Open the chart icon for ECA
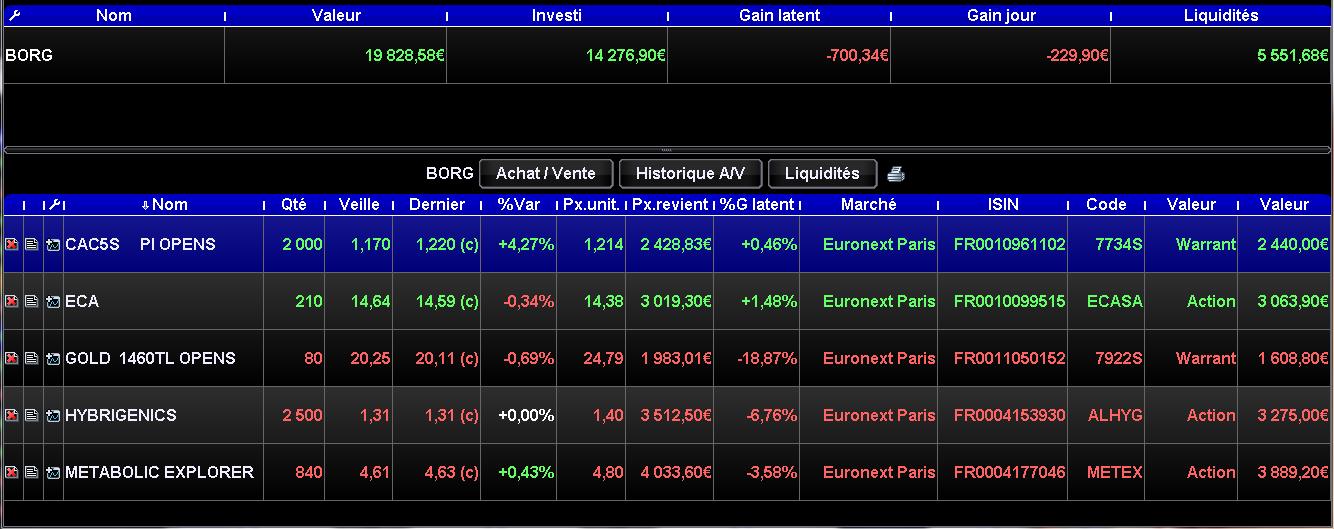Viewport: 1334px width, 529px height. click(53, 302)
